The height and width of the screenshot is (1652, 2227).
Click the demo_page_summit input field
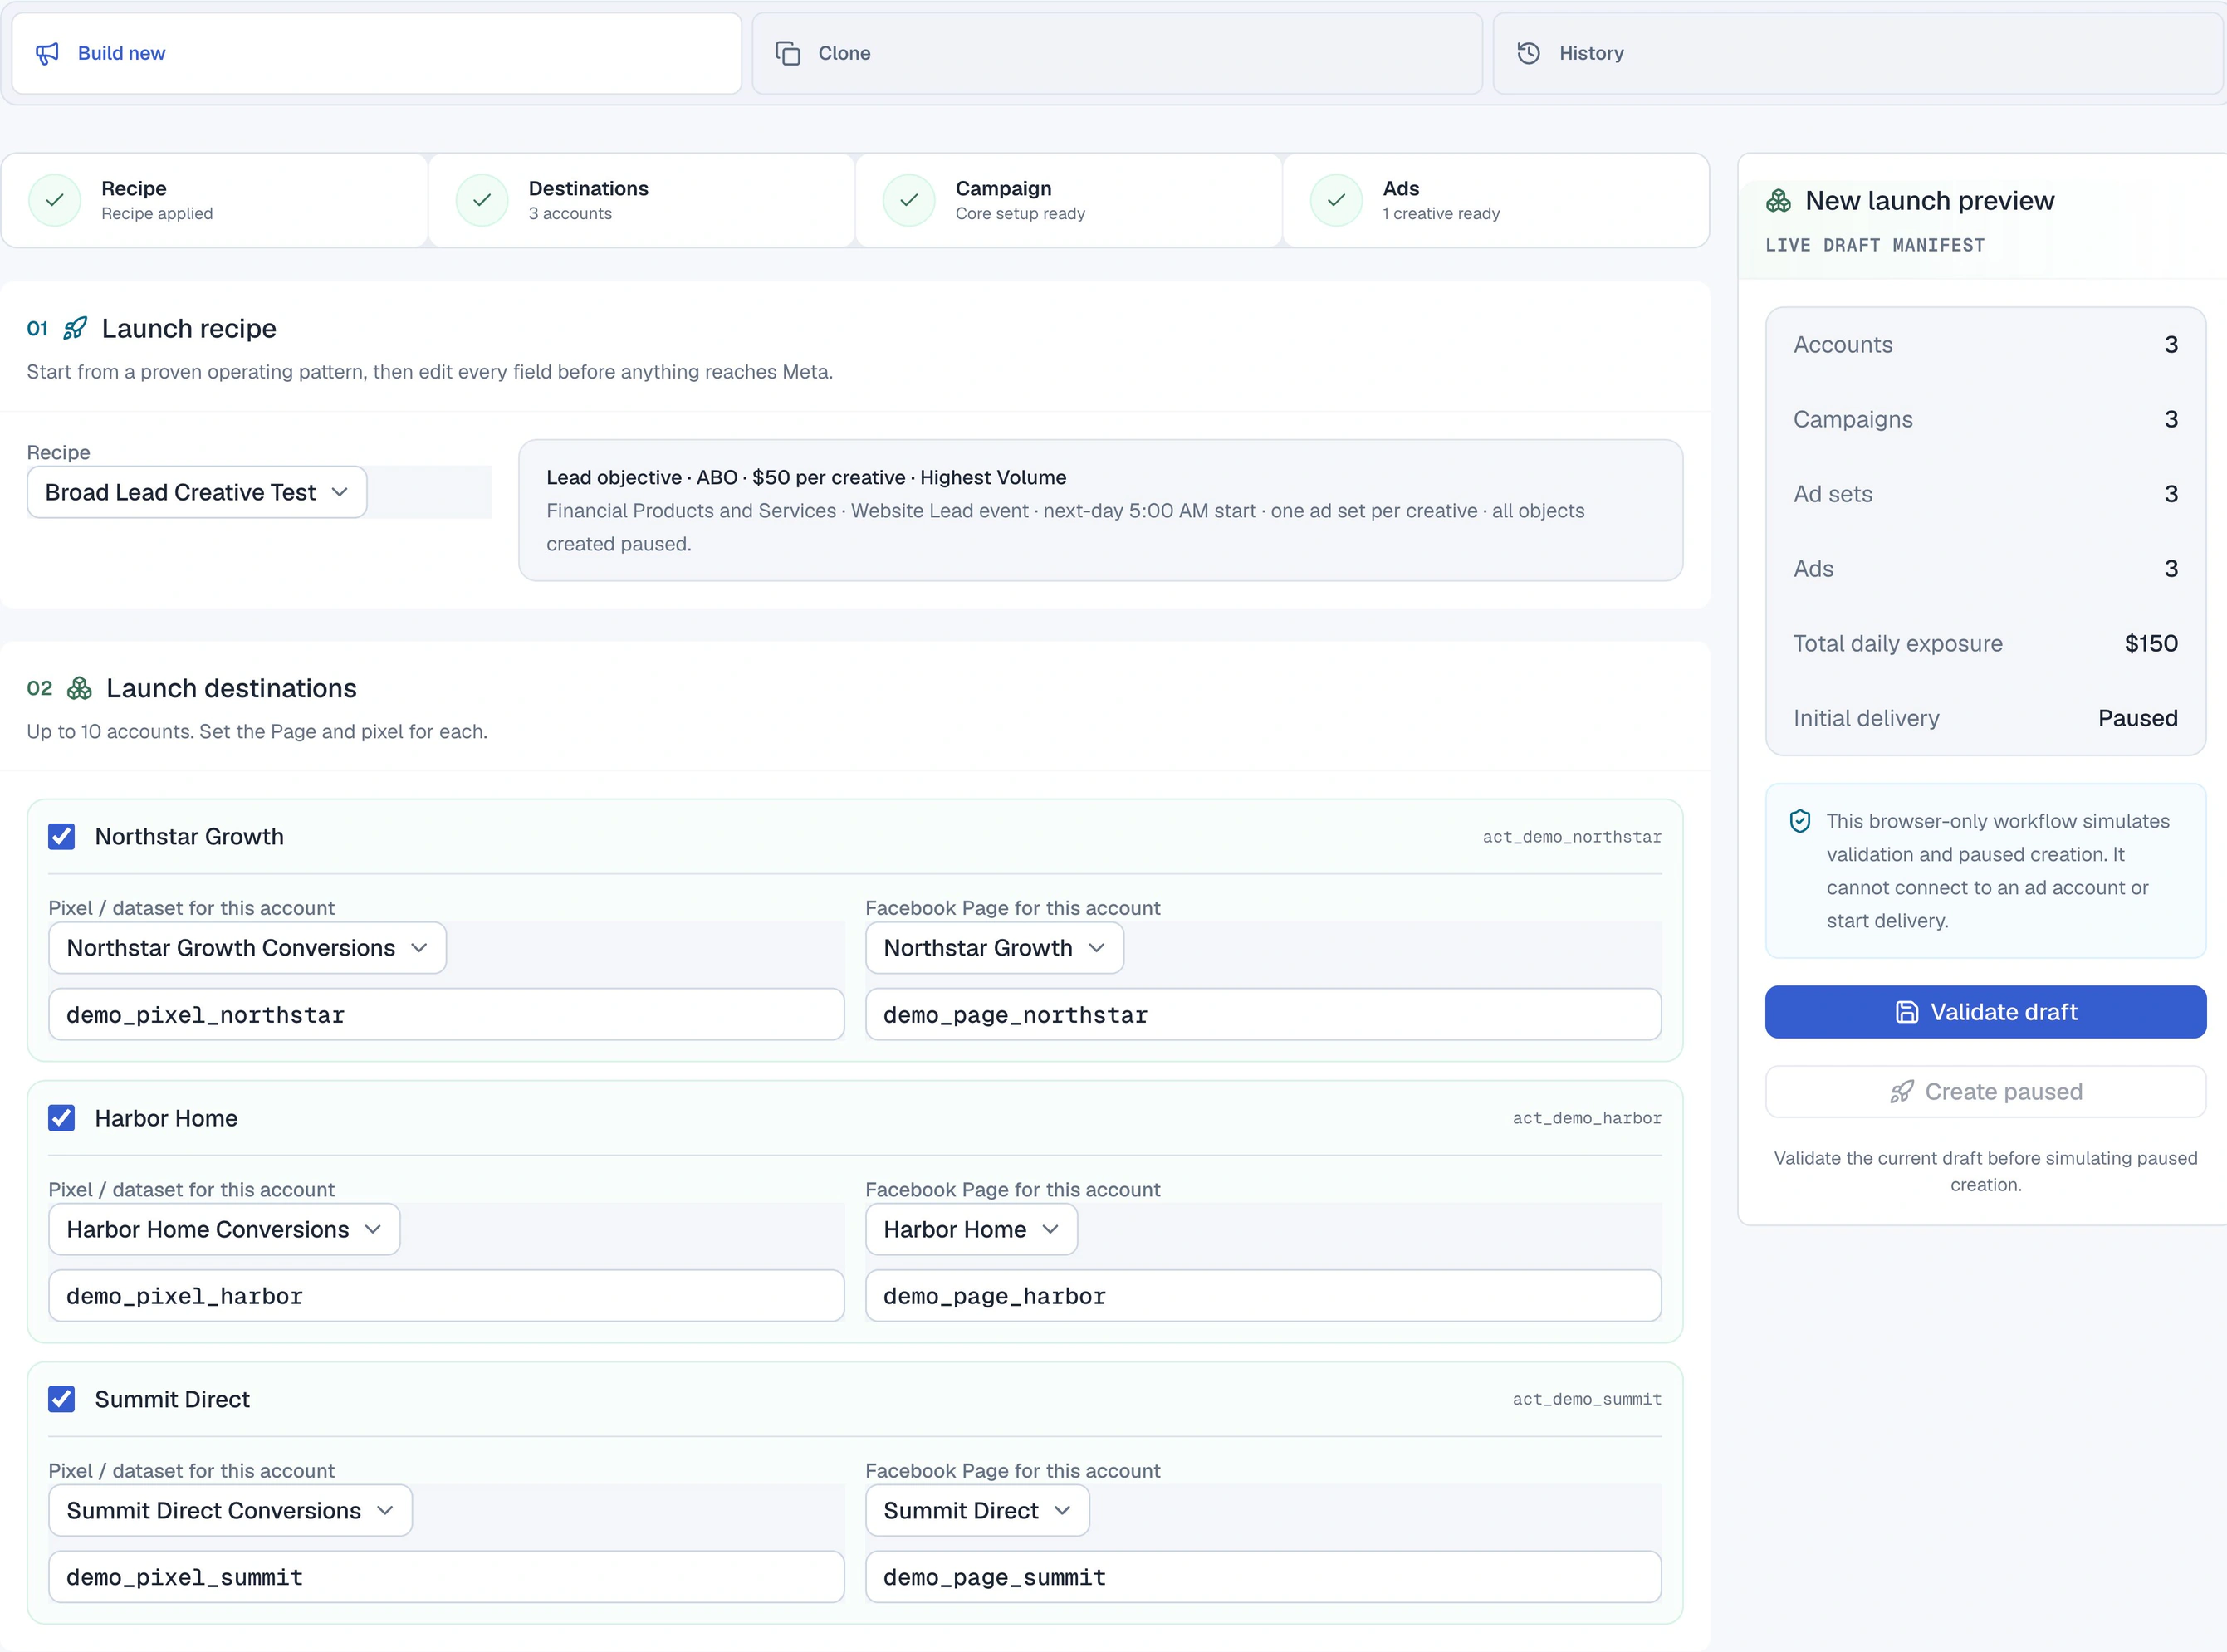(1263, 1577)
